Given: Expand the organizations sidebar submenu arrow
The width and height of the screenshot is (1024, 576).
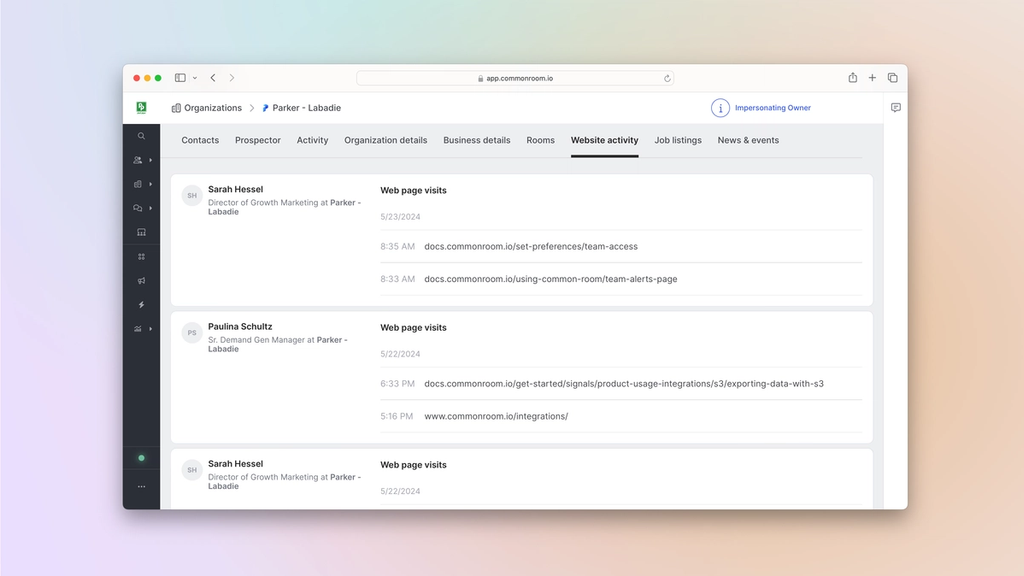Looking at the screenshot, I should 151,184.
